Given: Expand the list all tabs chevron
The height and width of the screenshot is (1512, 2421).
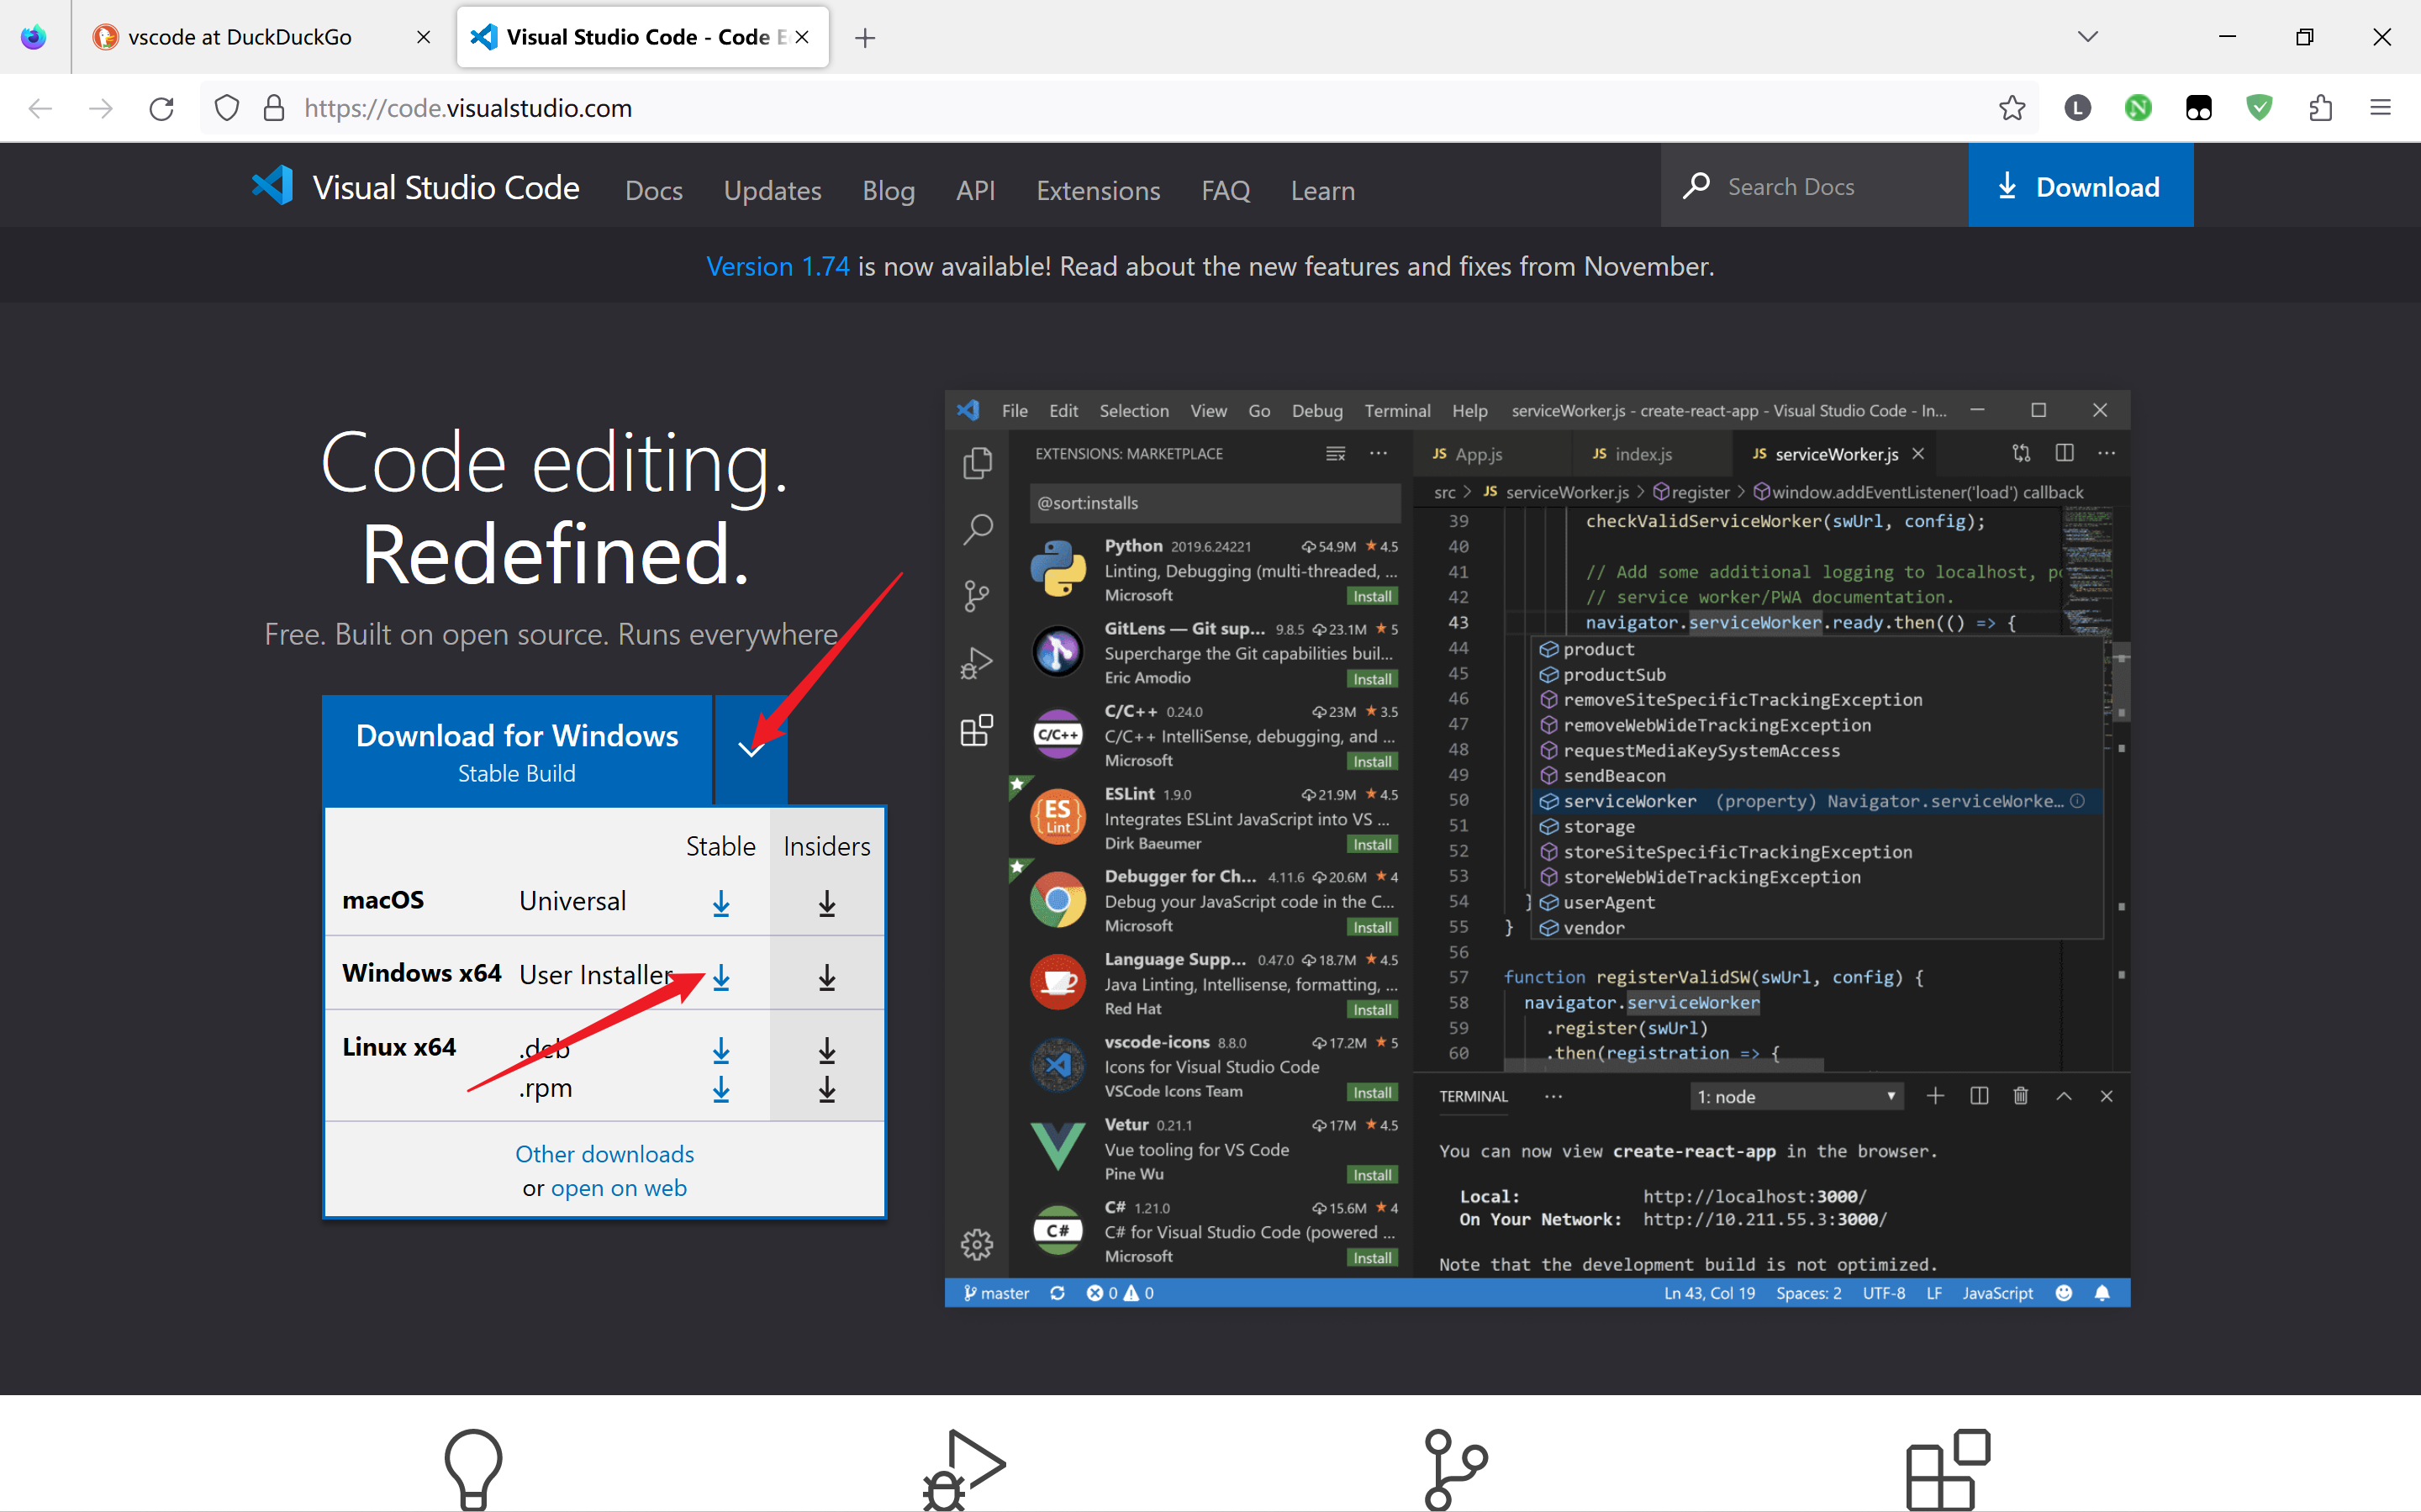Looking at the screenshot, I should click(2087, 37).
